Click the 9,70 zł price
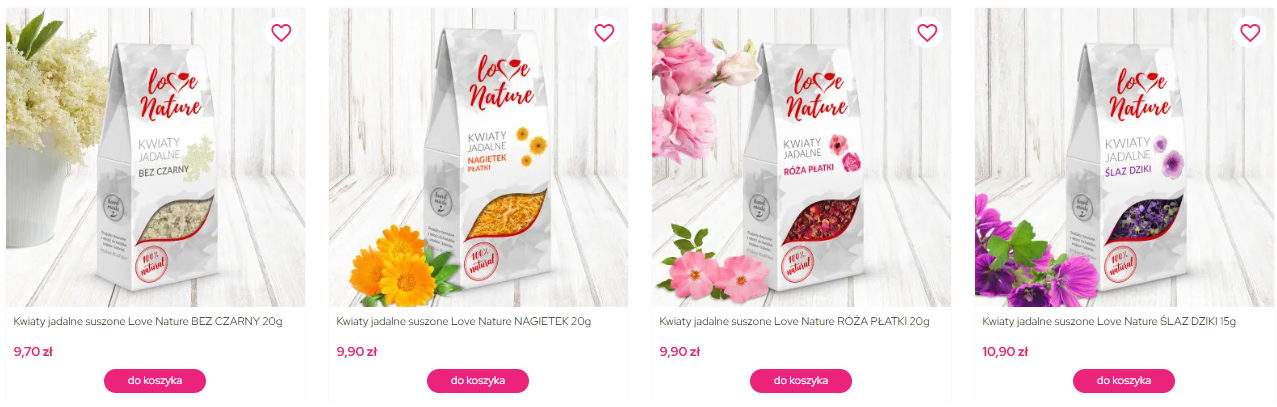 (33, 351)
